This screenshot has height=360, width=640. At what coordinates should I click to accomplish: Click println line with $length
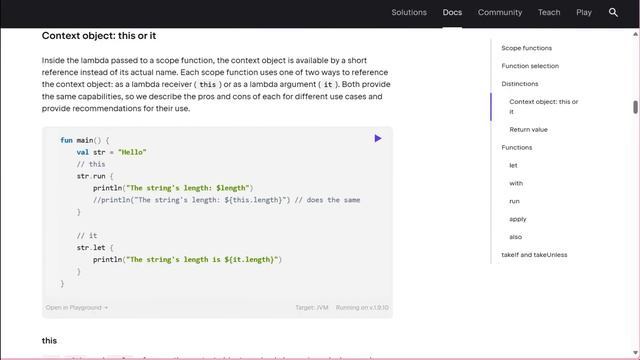[173, 188]
